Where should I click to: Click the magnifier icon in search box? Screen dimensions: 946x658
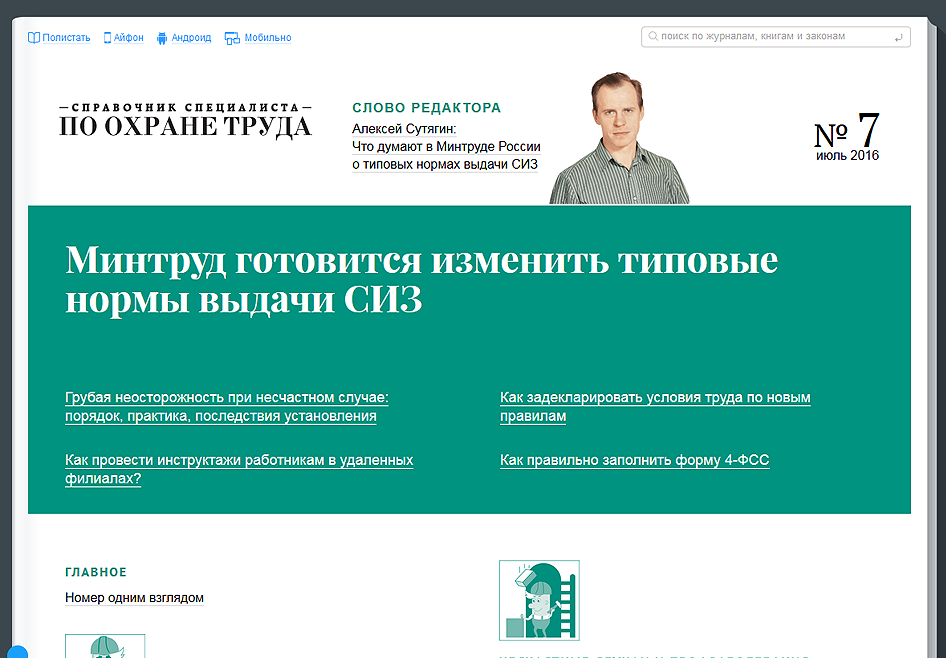pyautogui.click(x=653, y=36)
